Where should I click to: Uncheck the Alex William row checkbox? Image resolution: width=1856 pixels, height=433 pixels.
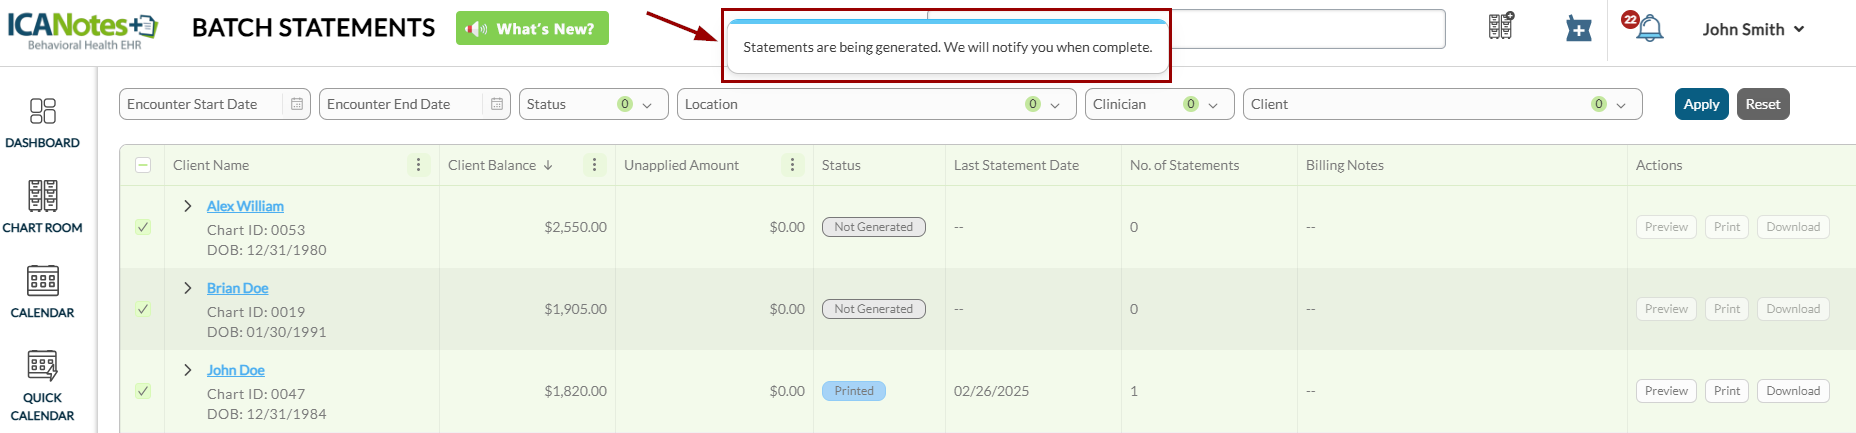[143, 227]
